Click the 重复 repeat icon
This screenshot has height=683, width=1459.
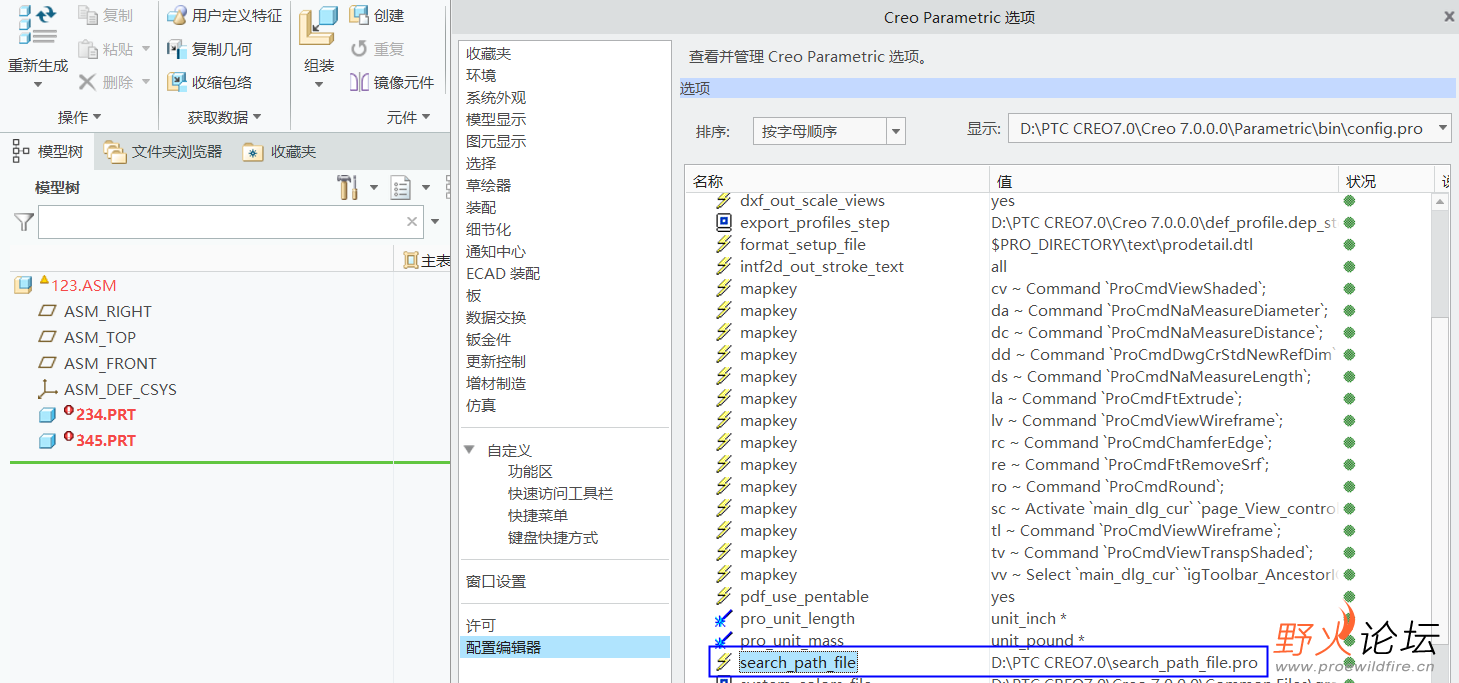(x=359, y=48)
